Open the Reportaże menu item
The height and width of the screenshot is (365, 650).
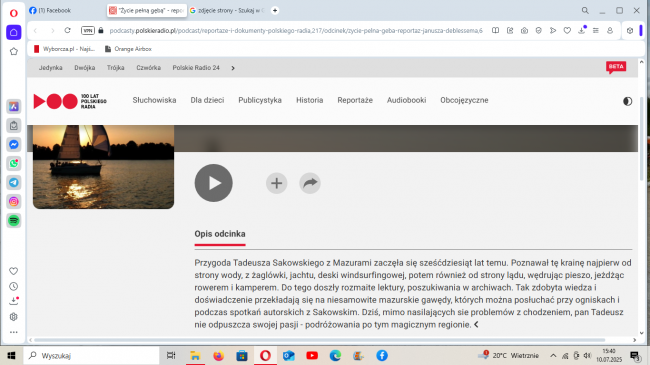pyautogui.click(x=355, y=100)
